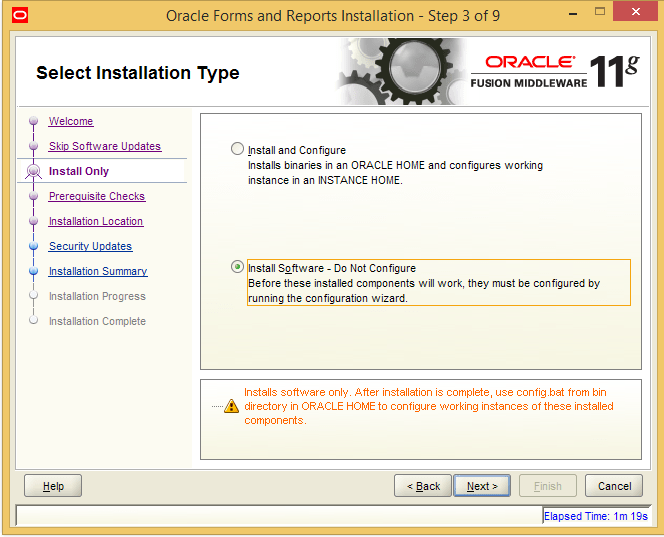Viewport: 664px width, 537px height.
Task: Open the Welcome step link
Action: (x=71, y=121)
